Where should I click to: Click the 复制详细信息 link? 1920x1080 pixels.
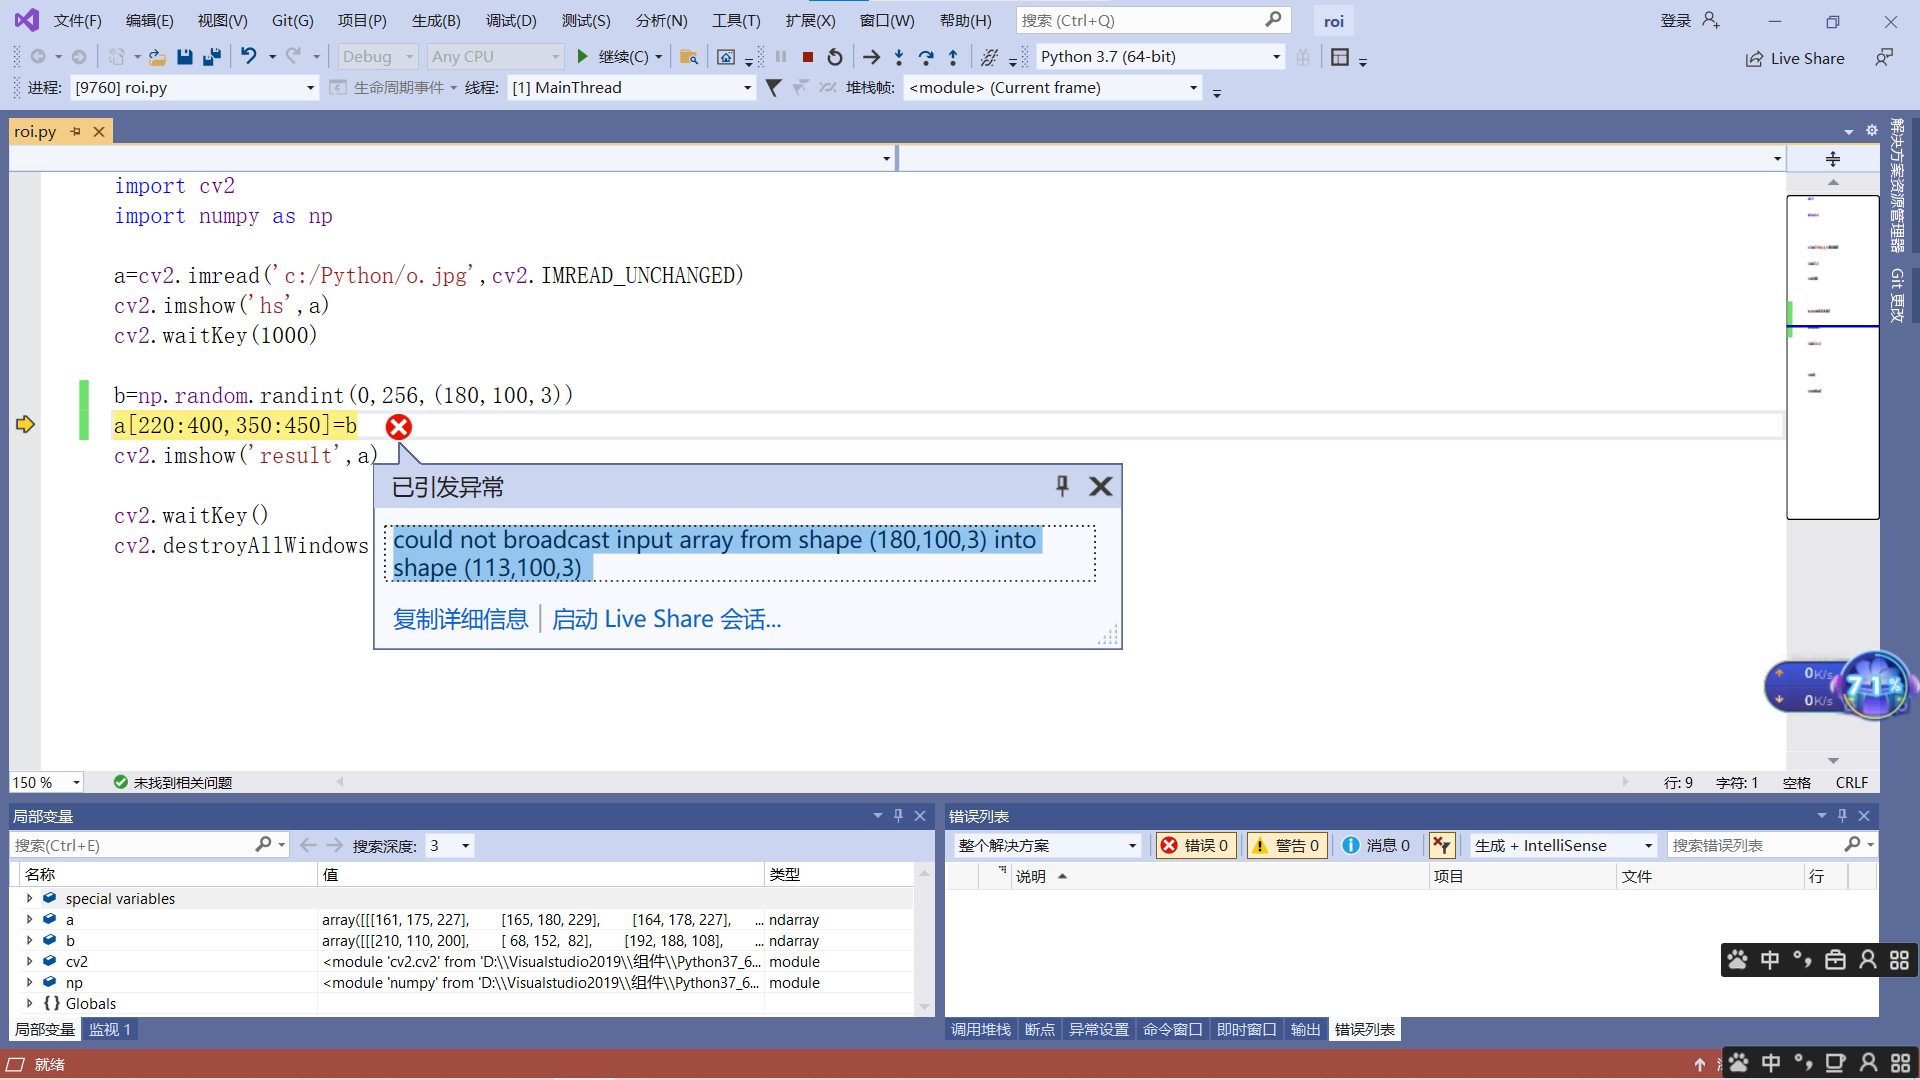460,619
